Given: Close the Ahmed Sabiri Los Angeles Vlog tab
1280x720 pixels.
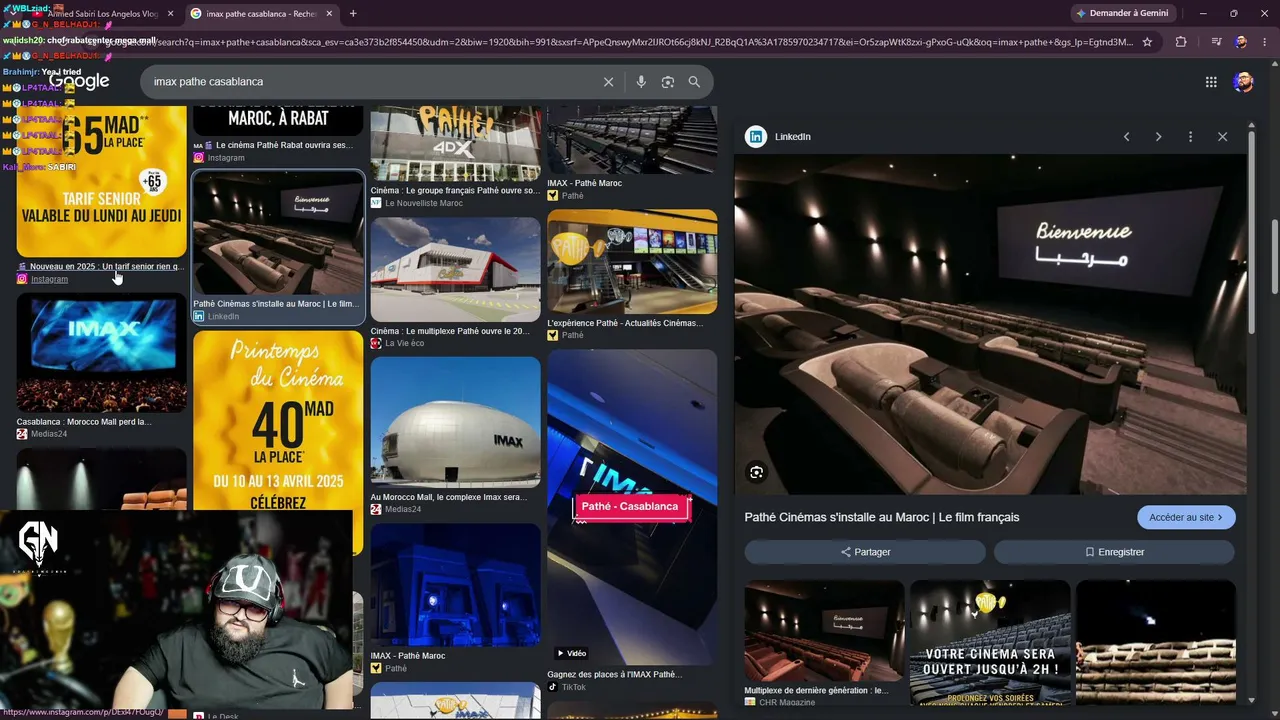Looking at the screenshot, I should pos(170,14).
